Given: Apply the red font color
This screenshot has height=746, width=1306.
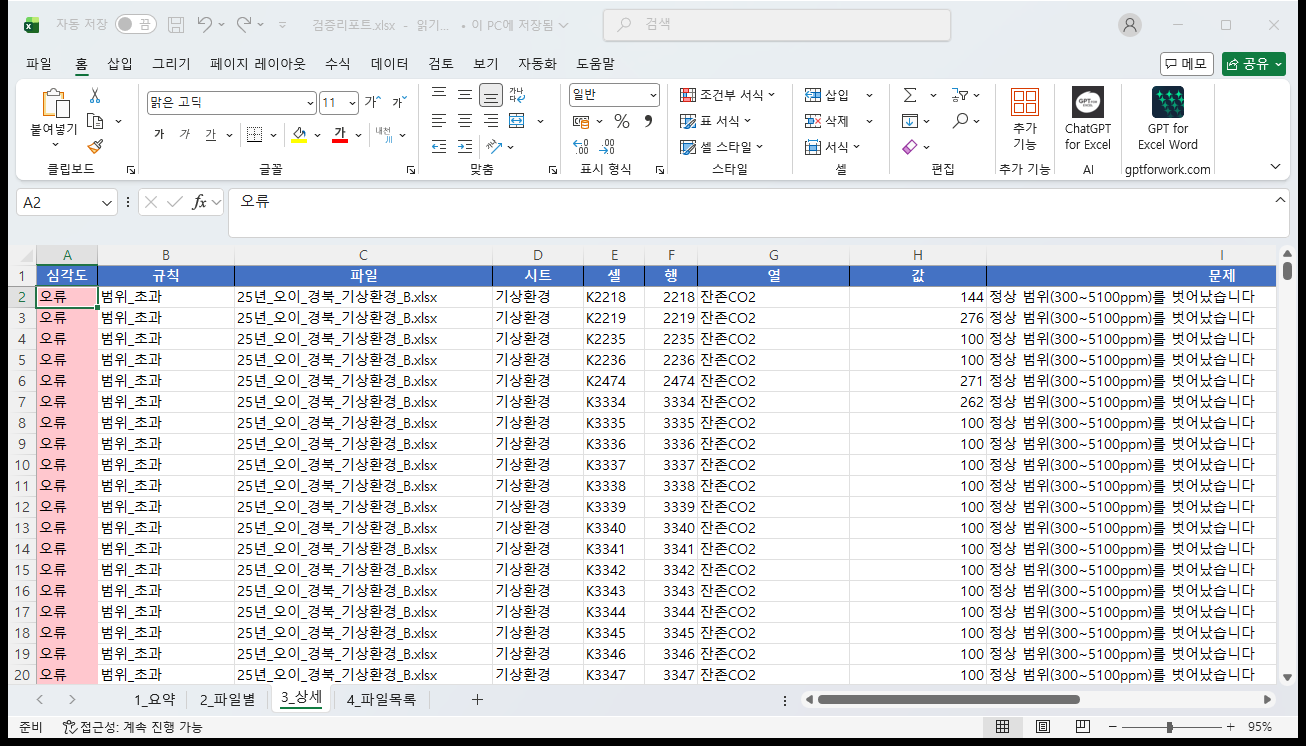Looking at the screenshot, I should tap(339, 134).
